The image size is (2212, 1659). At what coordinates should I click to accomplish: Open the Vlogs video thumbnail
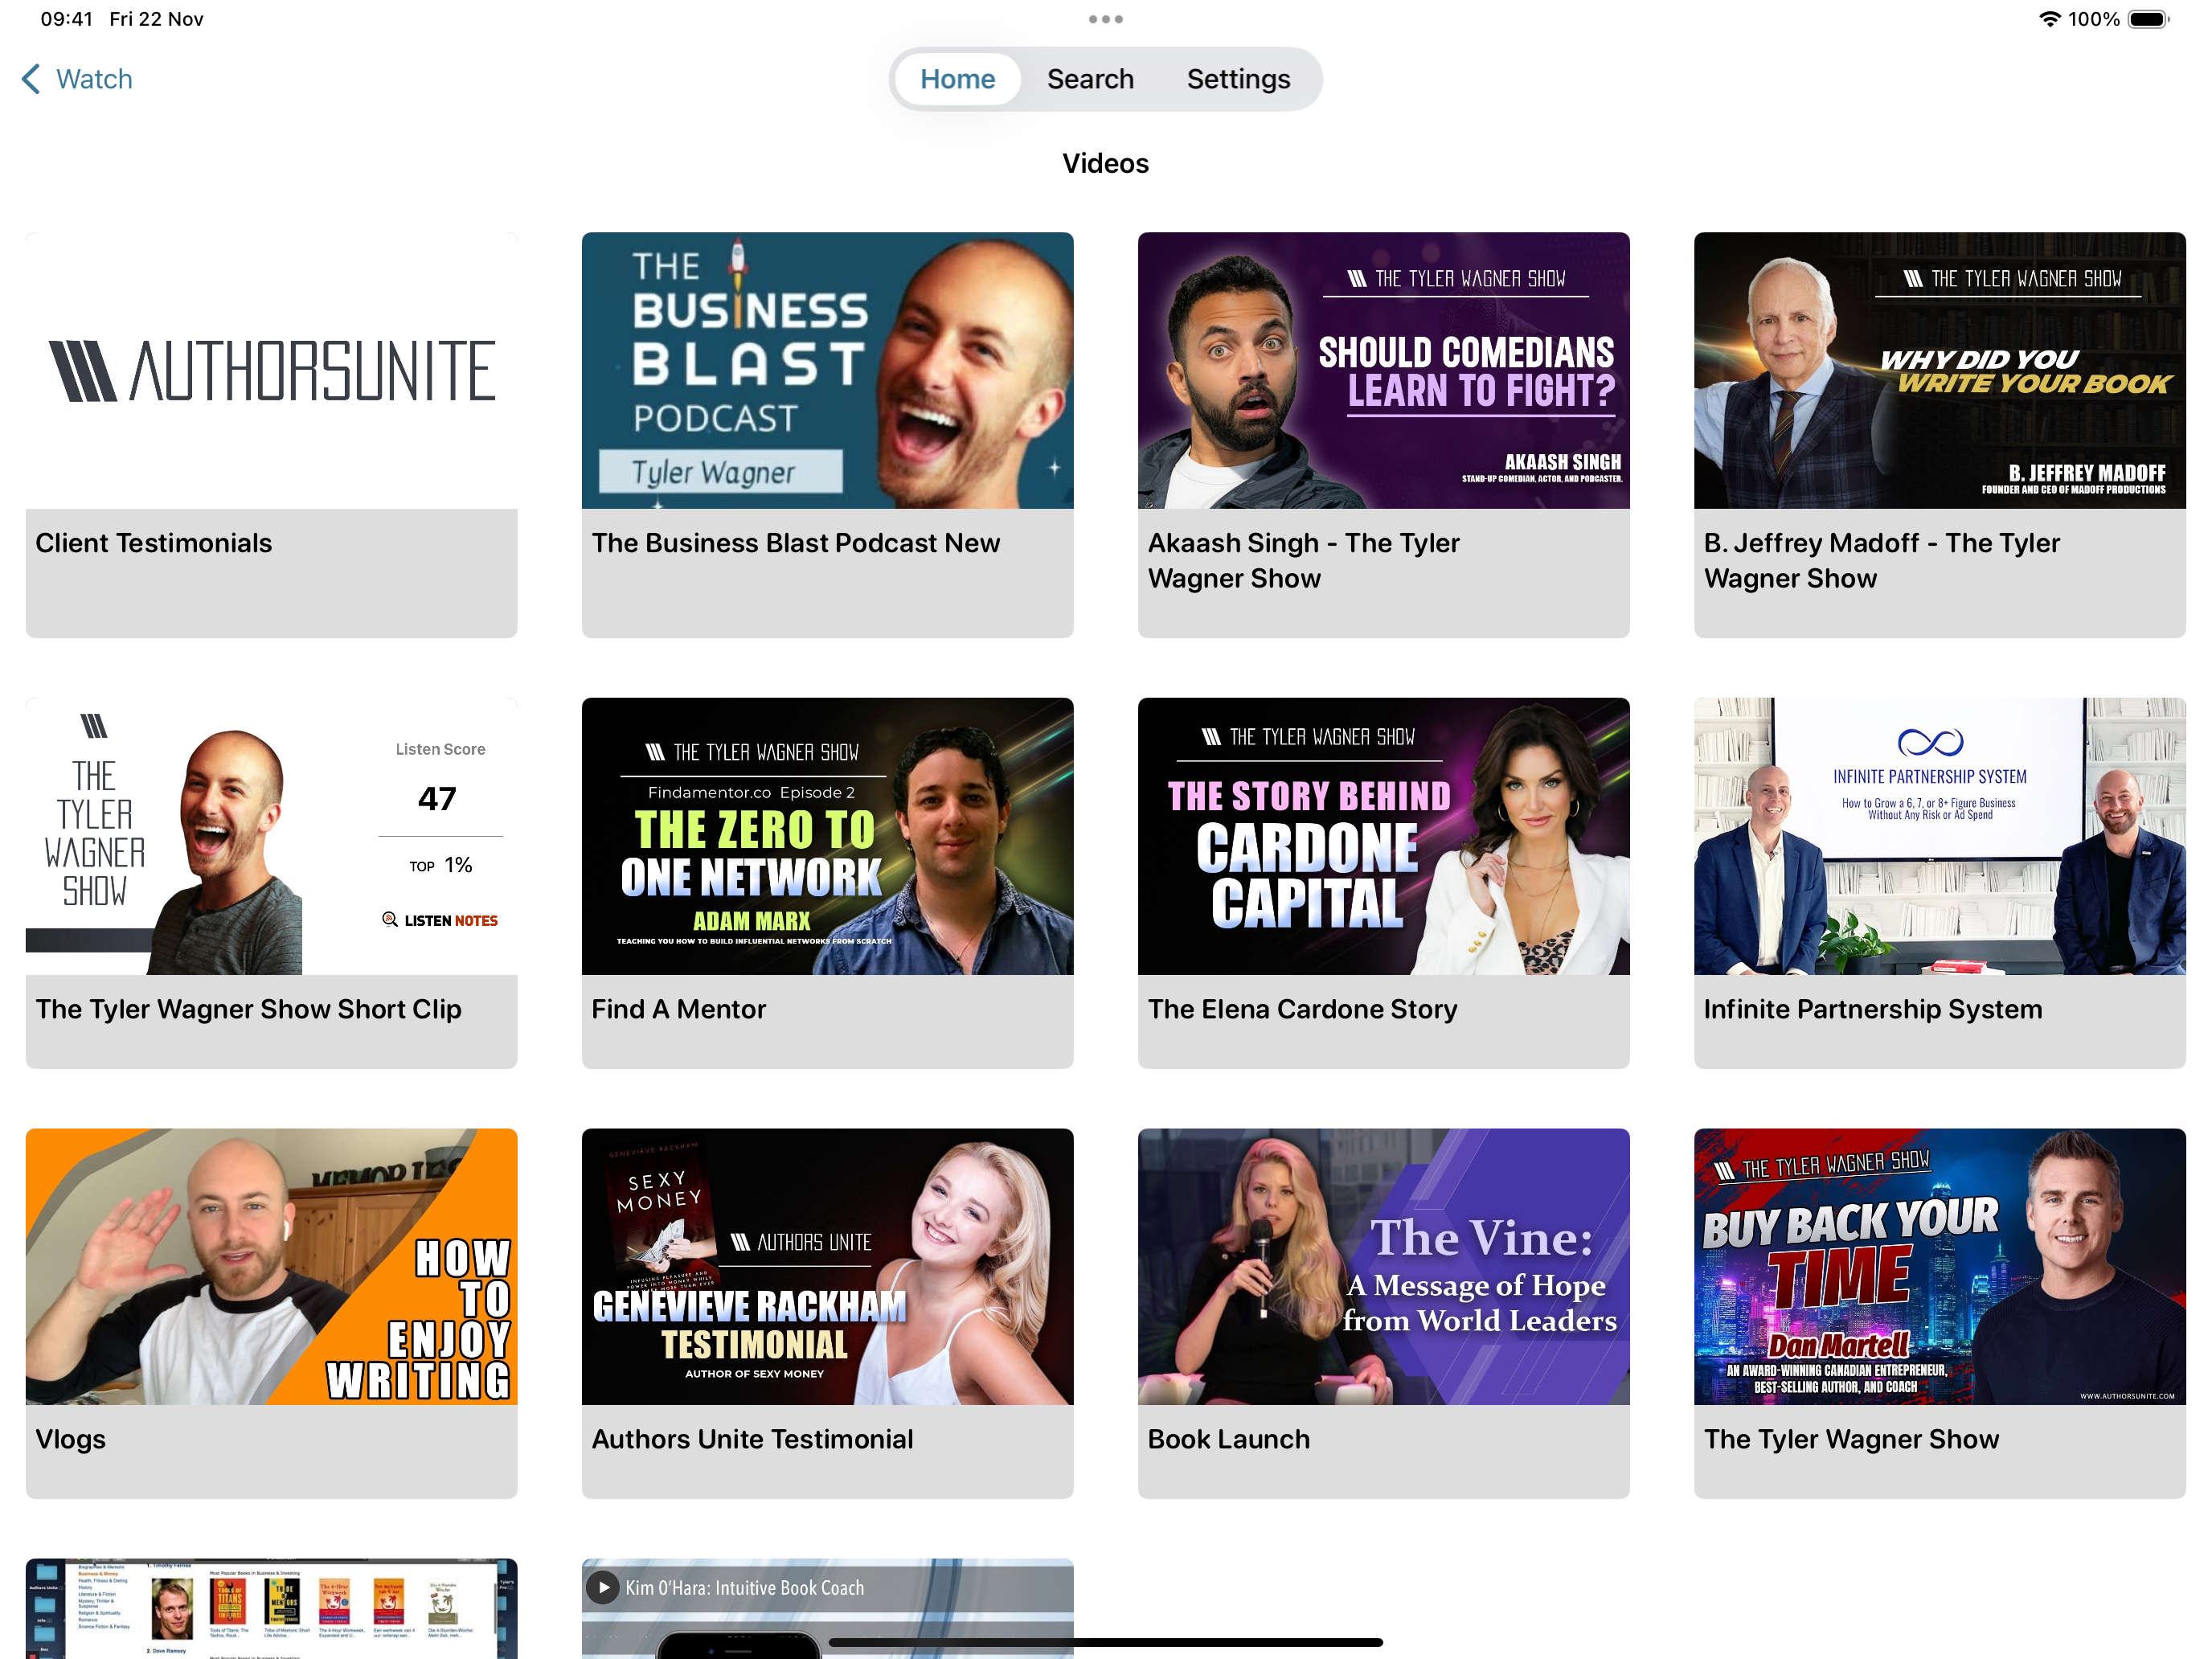coord(271,1267)
